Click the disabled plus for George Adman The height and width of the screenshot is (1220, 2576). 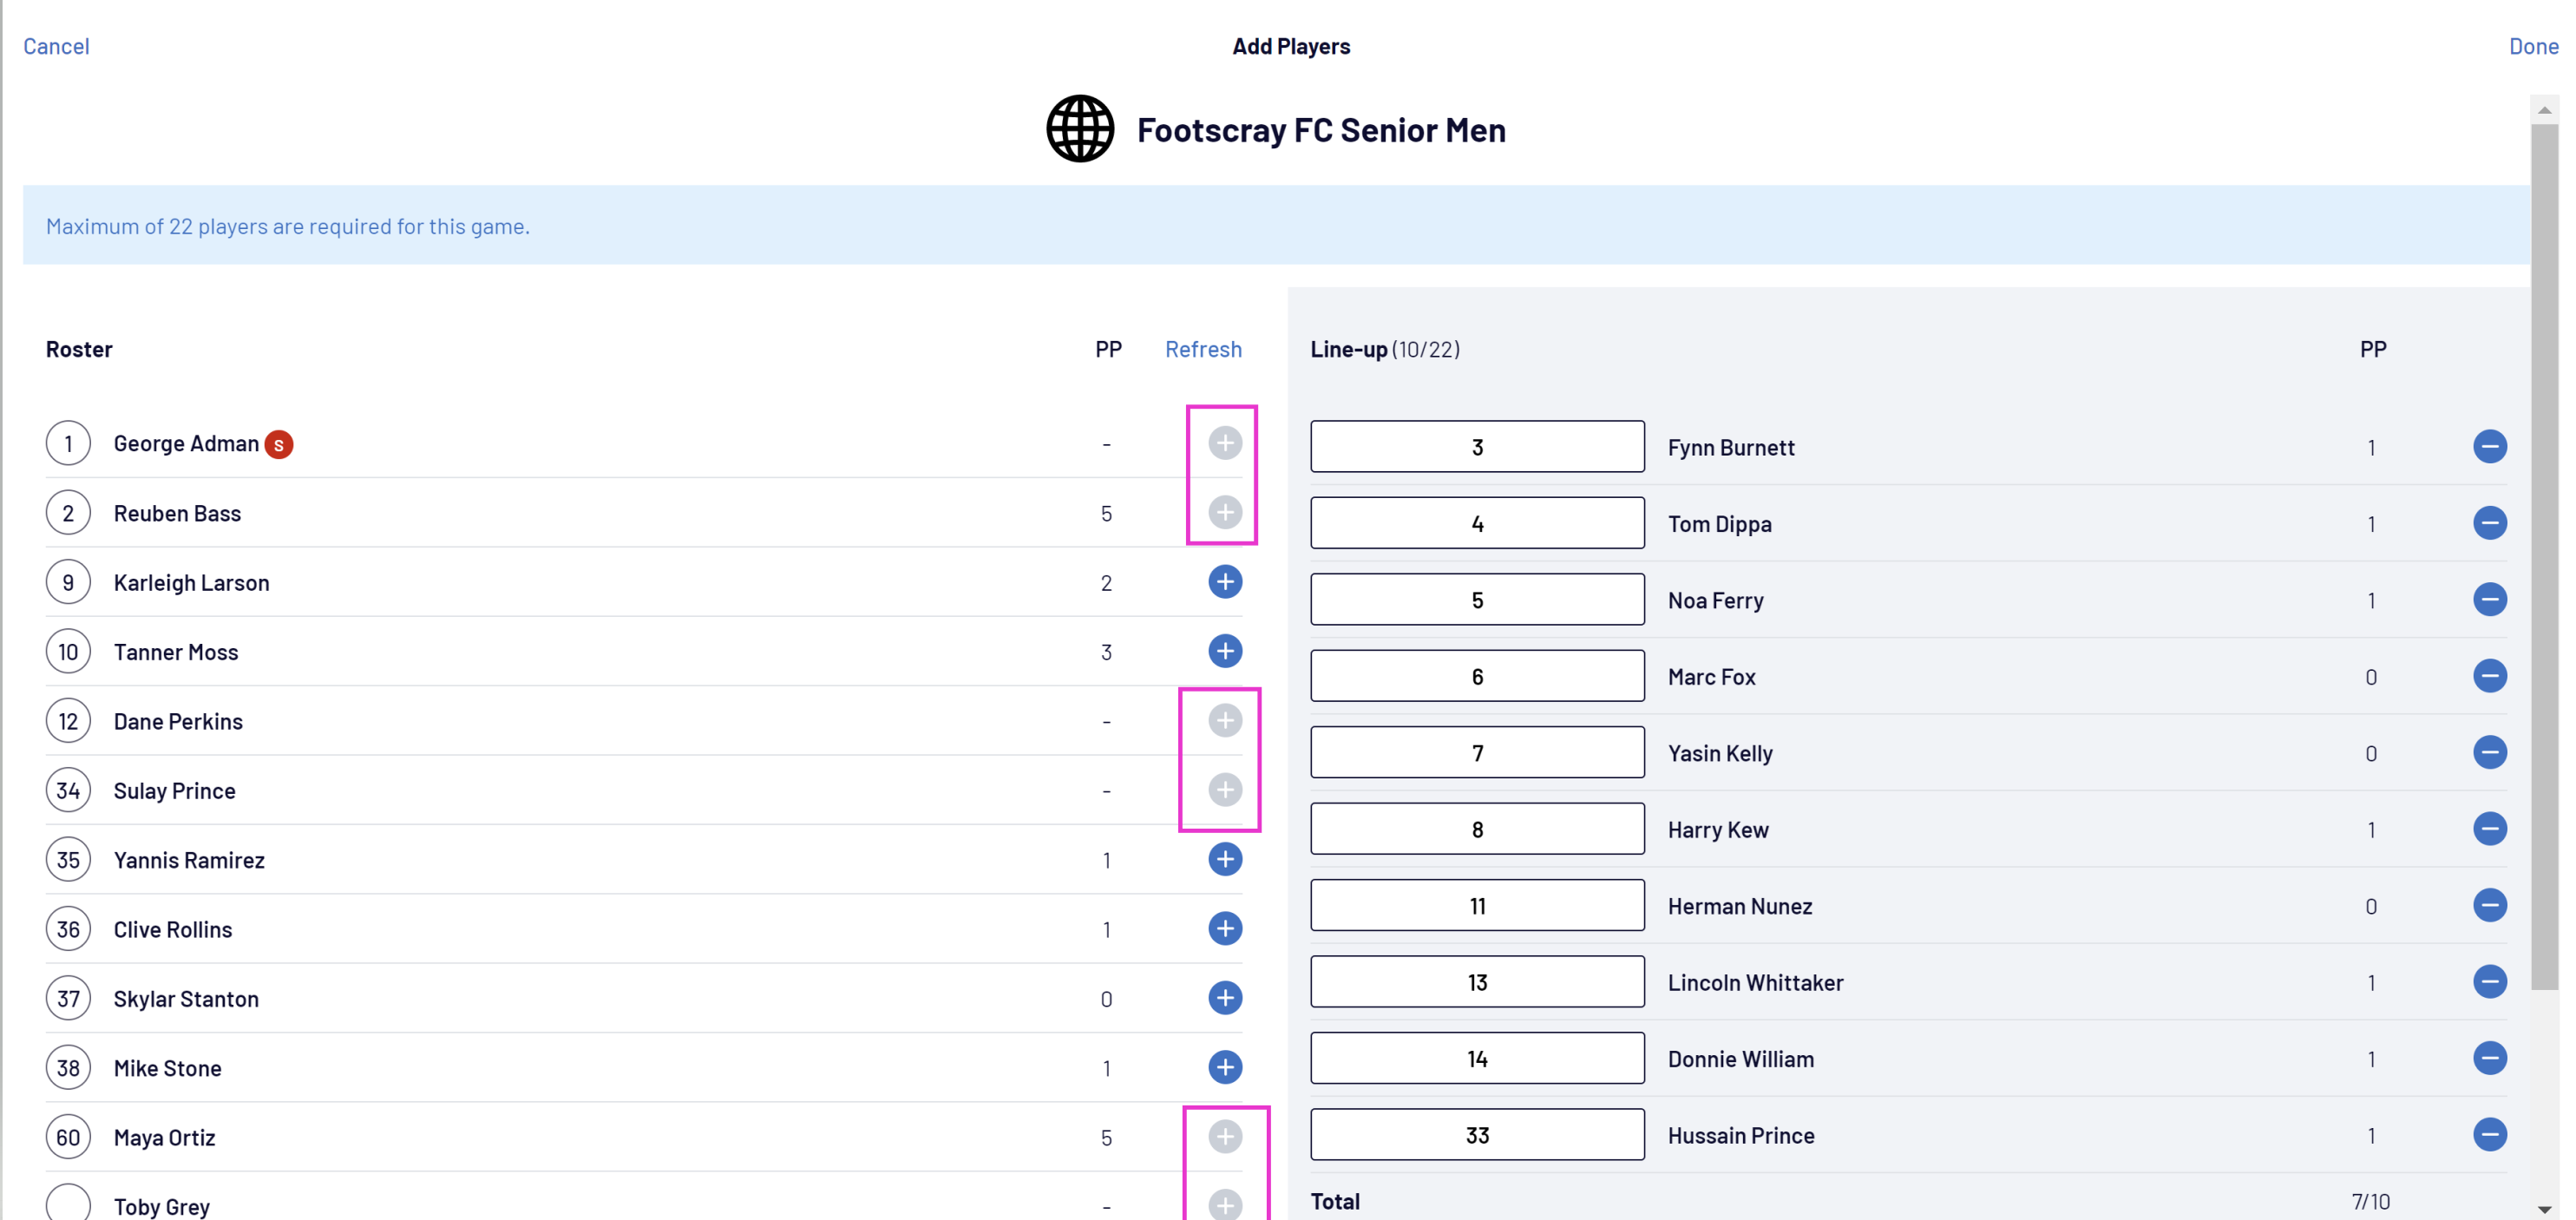tap(1224, 443)
